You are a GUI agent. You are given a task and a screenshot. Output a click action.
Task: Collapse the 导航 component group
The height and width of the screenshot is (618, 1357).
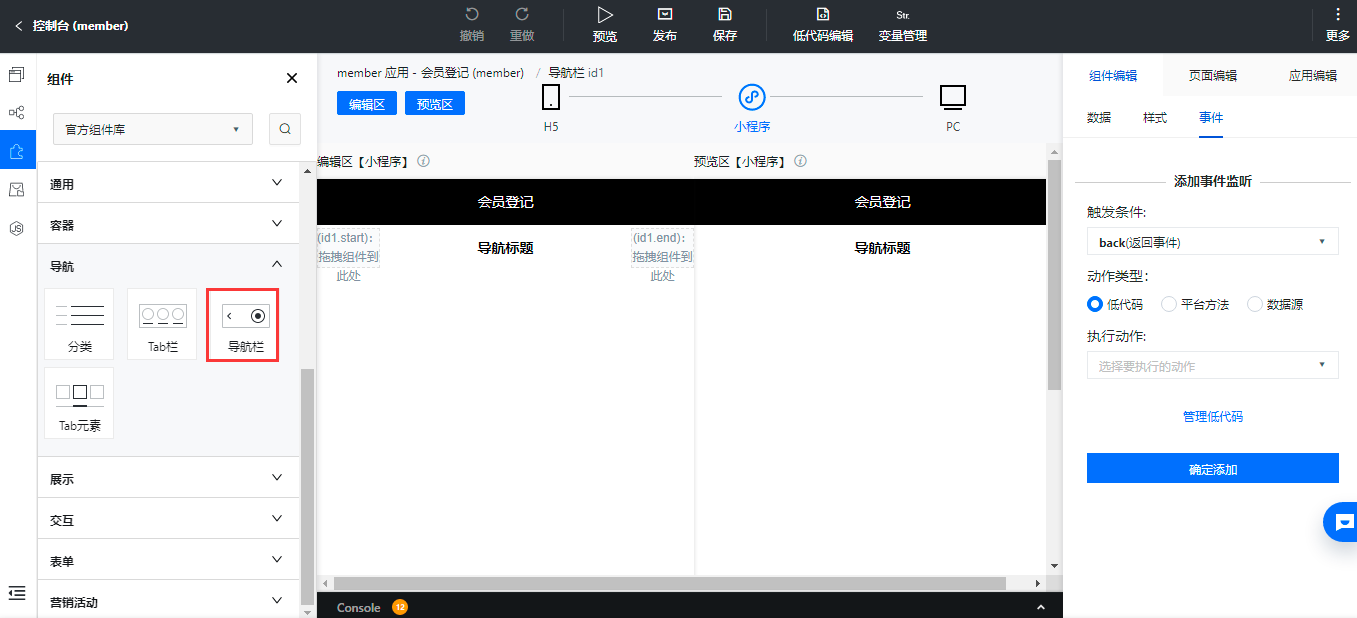click(x=168, y=265)
